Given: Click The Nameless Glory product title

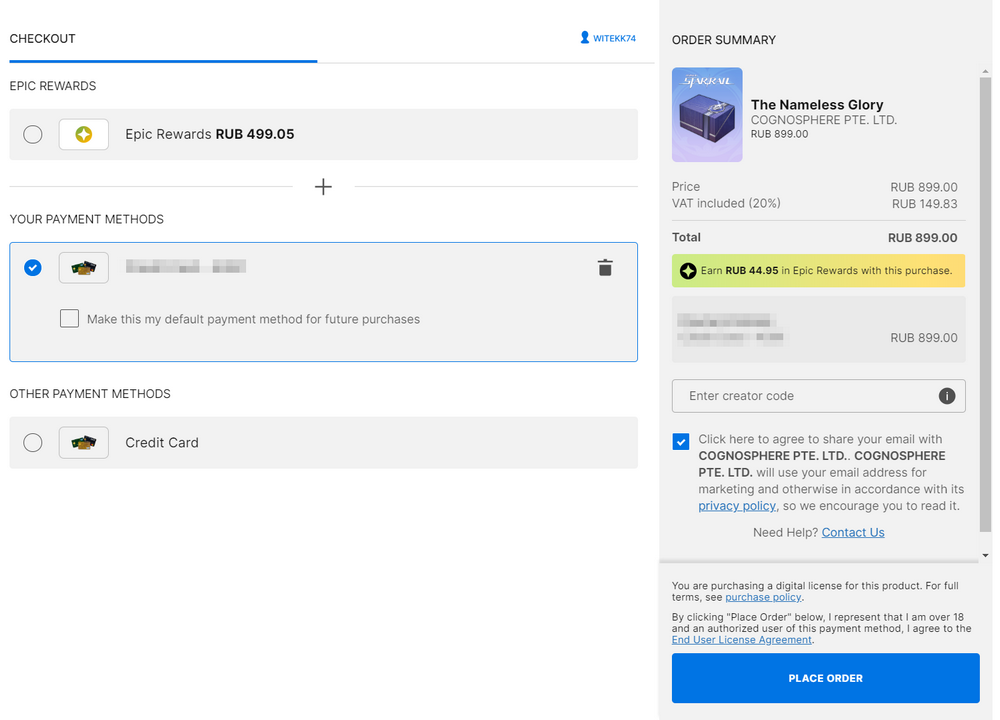Looking at the screenshot, I should point(817,105).
